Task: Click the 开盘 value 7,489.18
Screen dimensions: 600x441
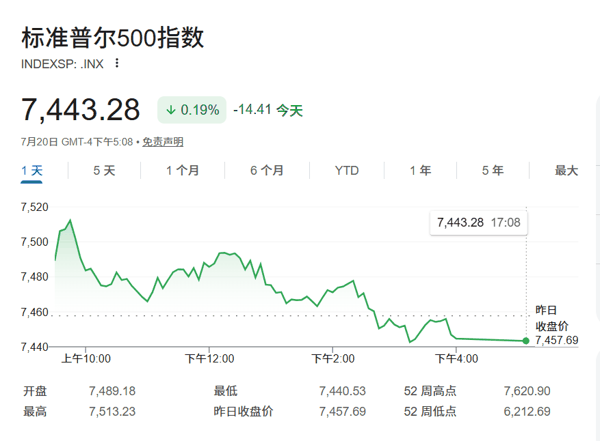Action: (112, 391)
